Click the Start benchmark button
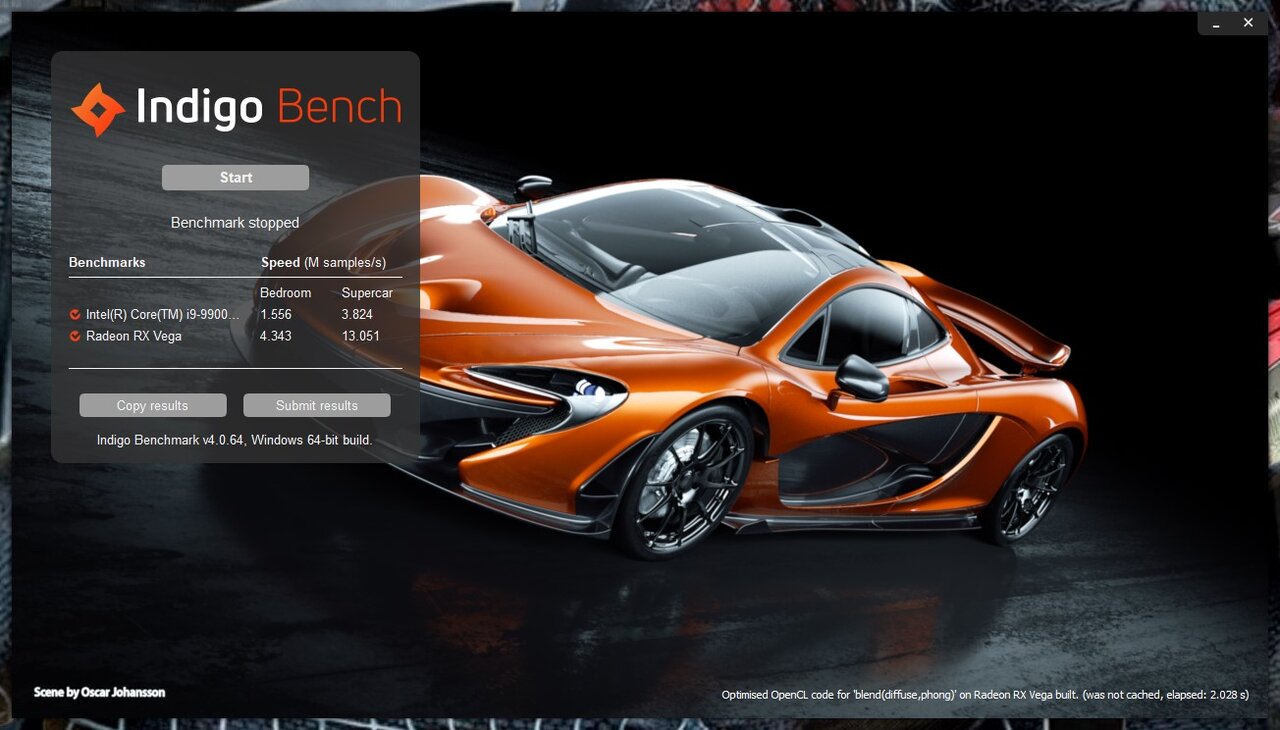Screen dimensions: 1280x730 (235, 177)
